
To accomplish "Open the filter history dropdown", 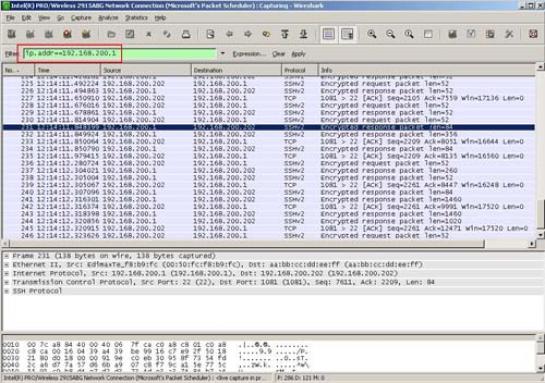I will (x=222, y=54).
